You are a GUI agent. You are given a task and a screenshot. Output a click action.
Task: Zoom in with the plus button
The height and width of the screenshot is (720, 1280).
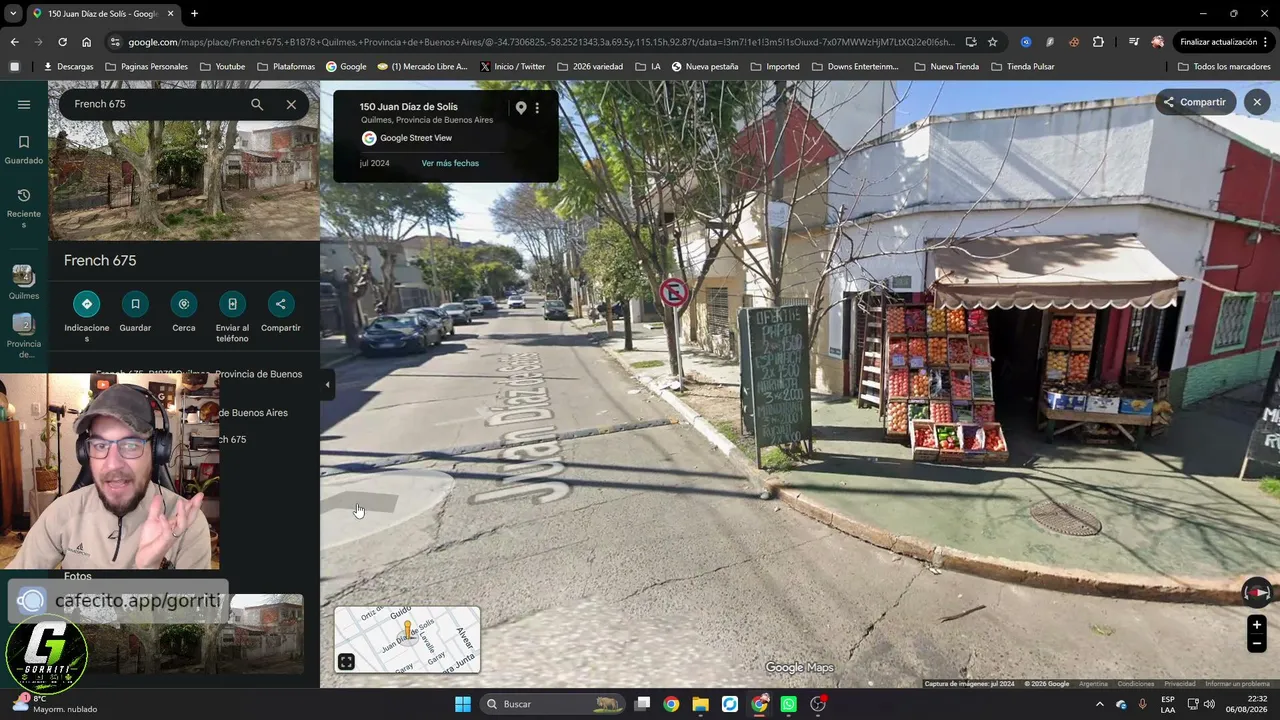pyautogui.click(x=1257, y=625)
